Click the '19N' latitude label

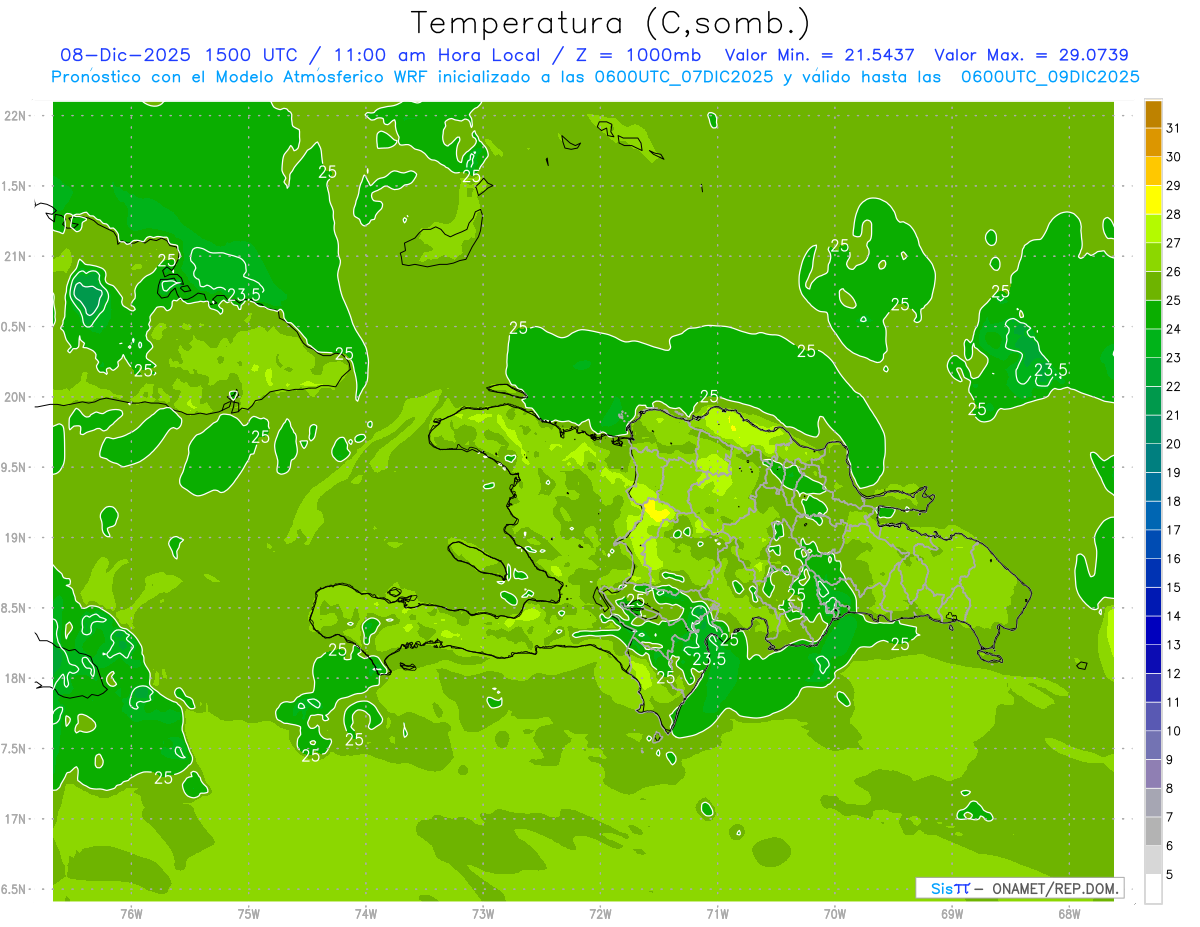point(16,538)
